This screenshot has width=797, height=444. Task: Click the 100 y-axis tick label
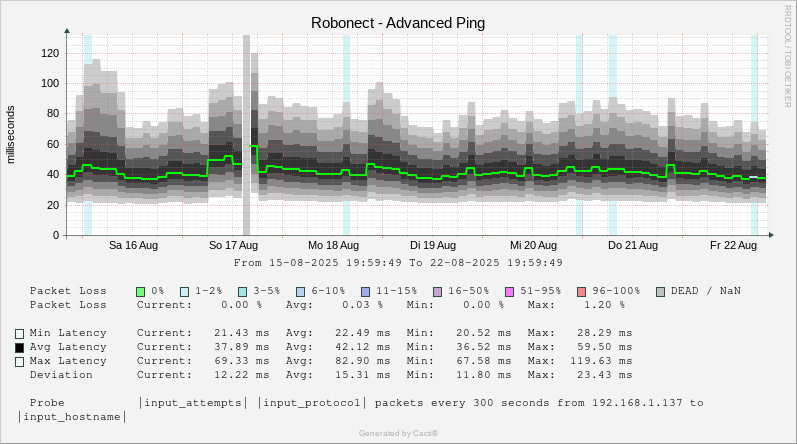point(50,83)
